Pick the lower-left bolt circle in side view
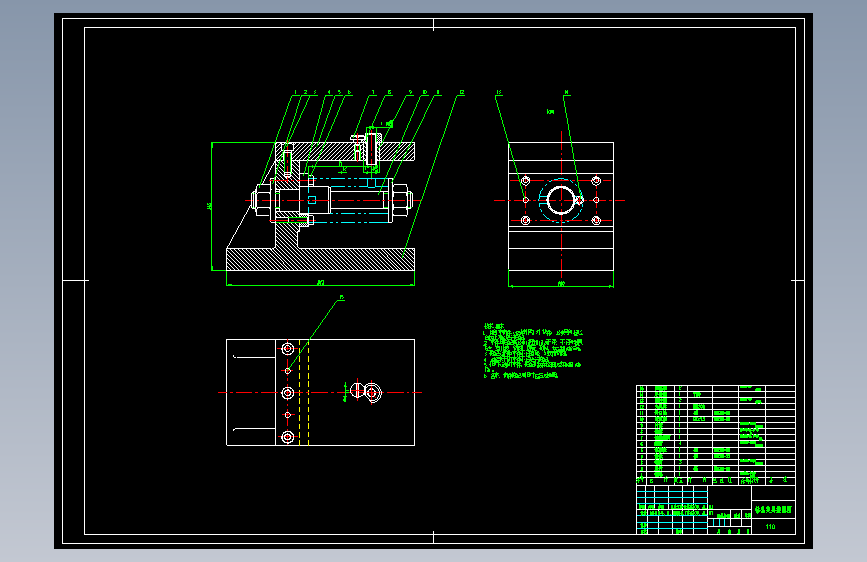This screenshot has width=867, height=562. [x=526, y=220]
